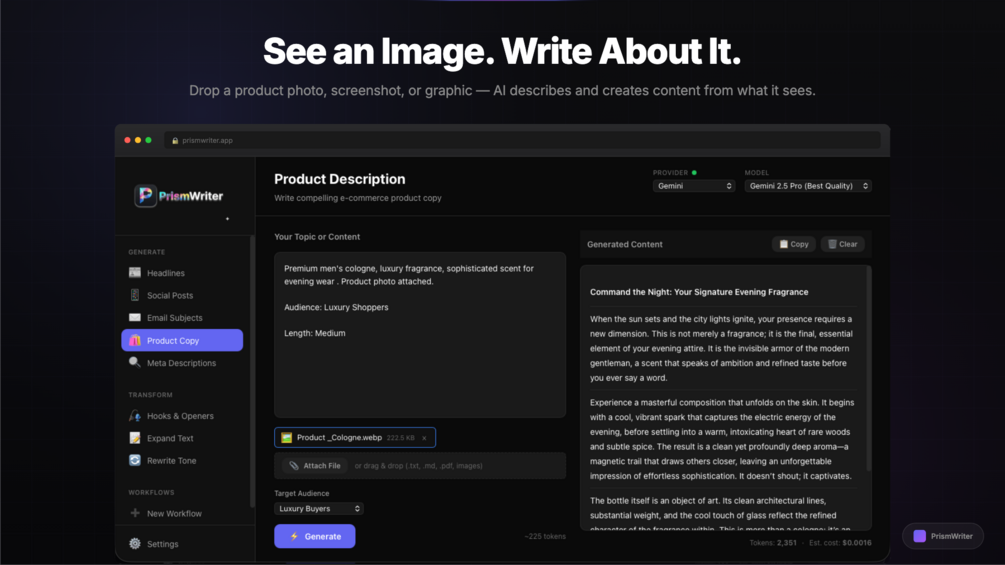Open Headlines in the sidebar
Viewport: 1005px width, 565px height.
tap(182, 273)
